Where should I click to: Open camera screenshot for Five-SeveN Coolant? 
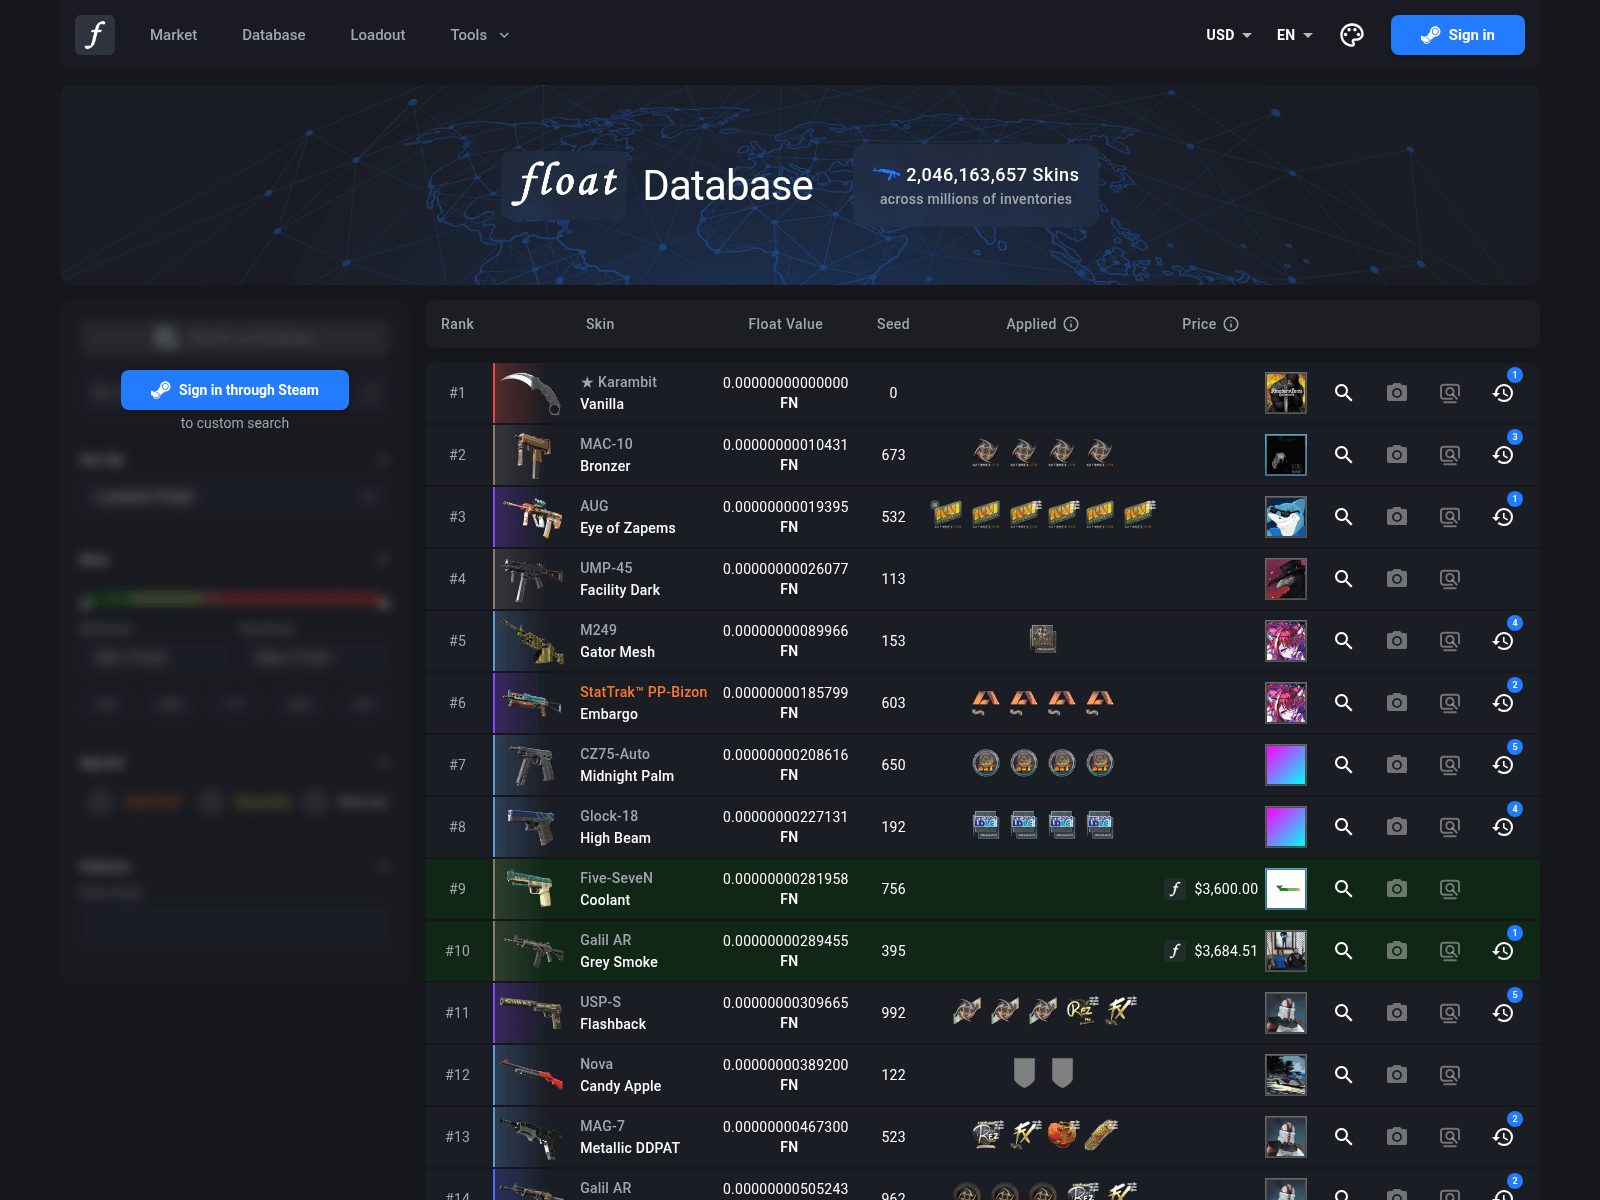coord(1397,889)
